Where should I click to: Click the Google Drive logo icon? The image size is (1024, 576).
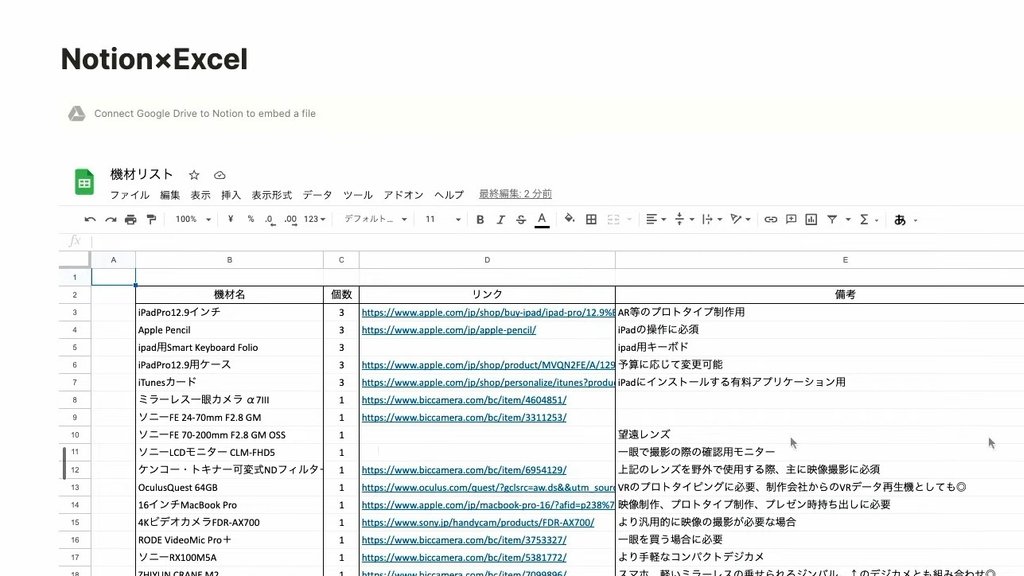[x=77, y=114]
